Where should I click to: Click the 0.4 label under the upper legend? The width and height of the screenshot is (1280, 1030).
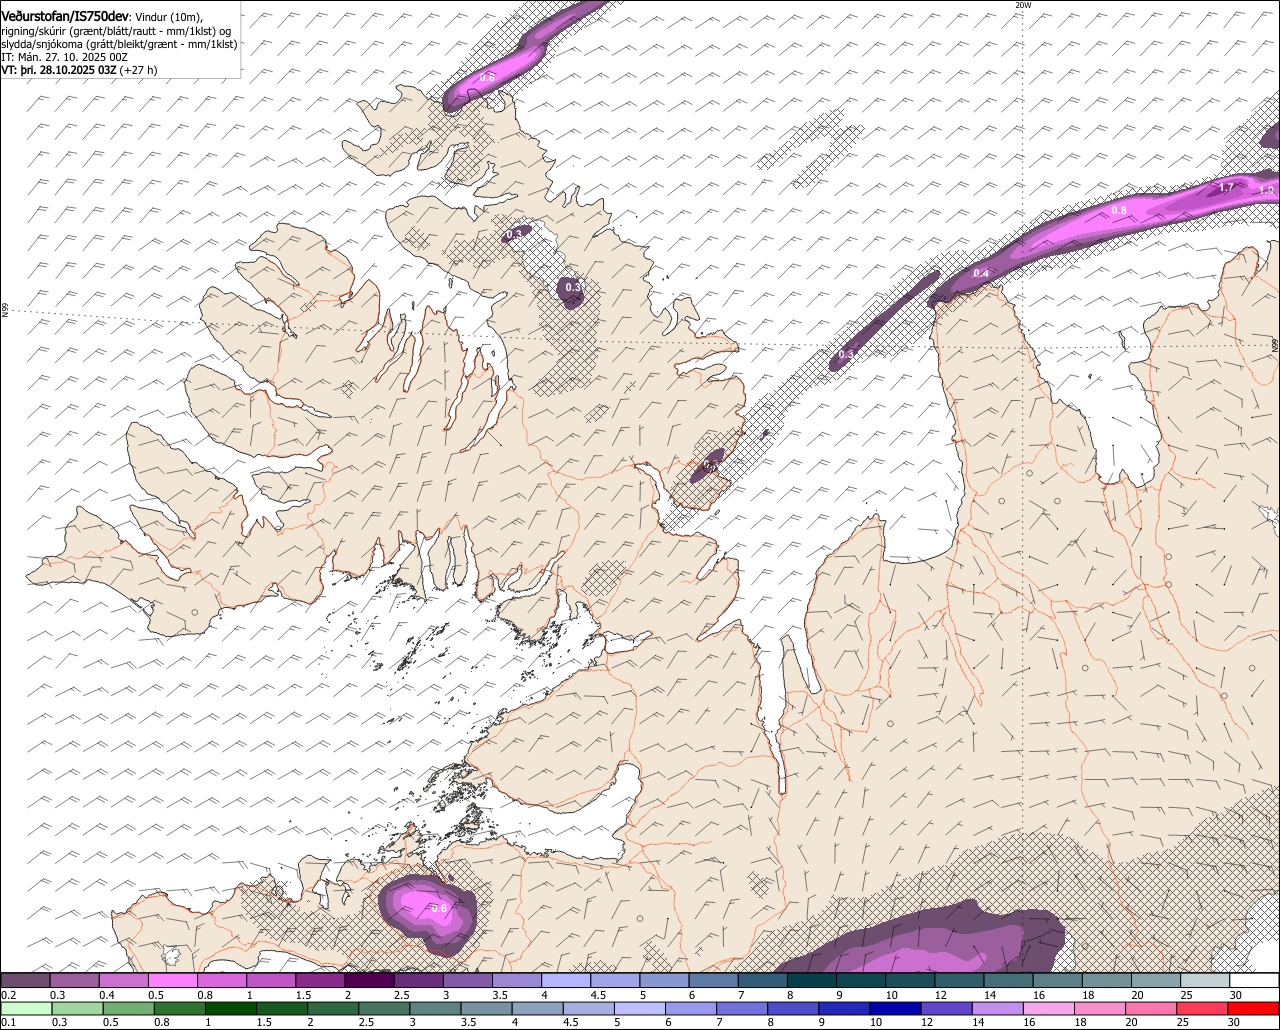tap(107, 995)
